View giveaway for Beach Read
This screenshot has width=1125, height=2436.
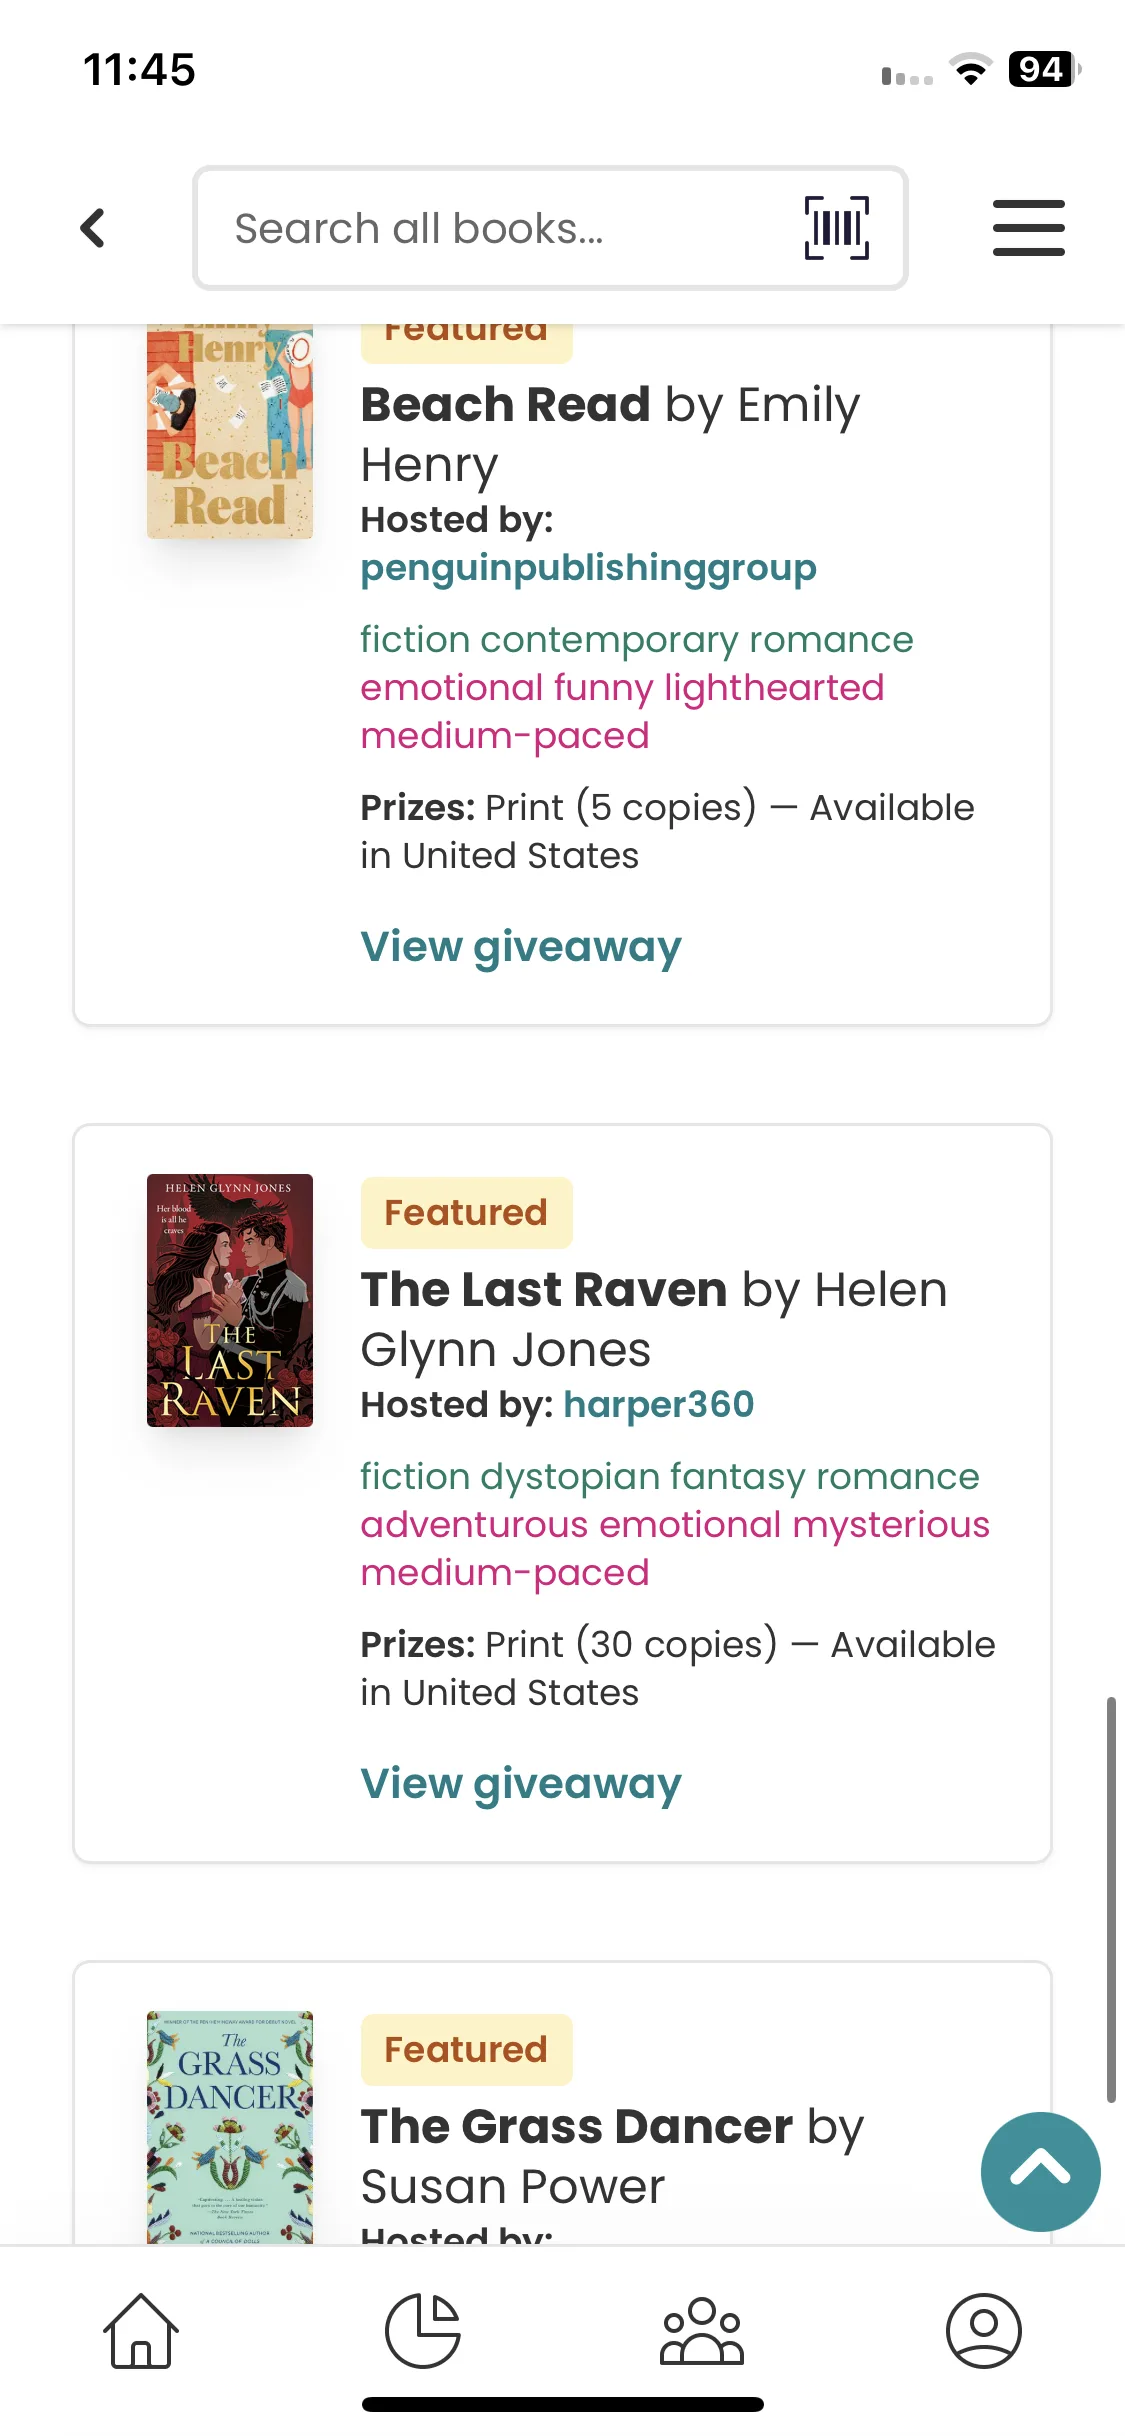521,946
